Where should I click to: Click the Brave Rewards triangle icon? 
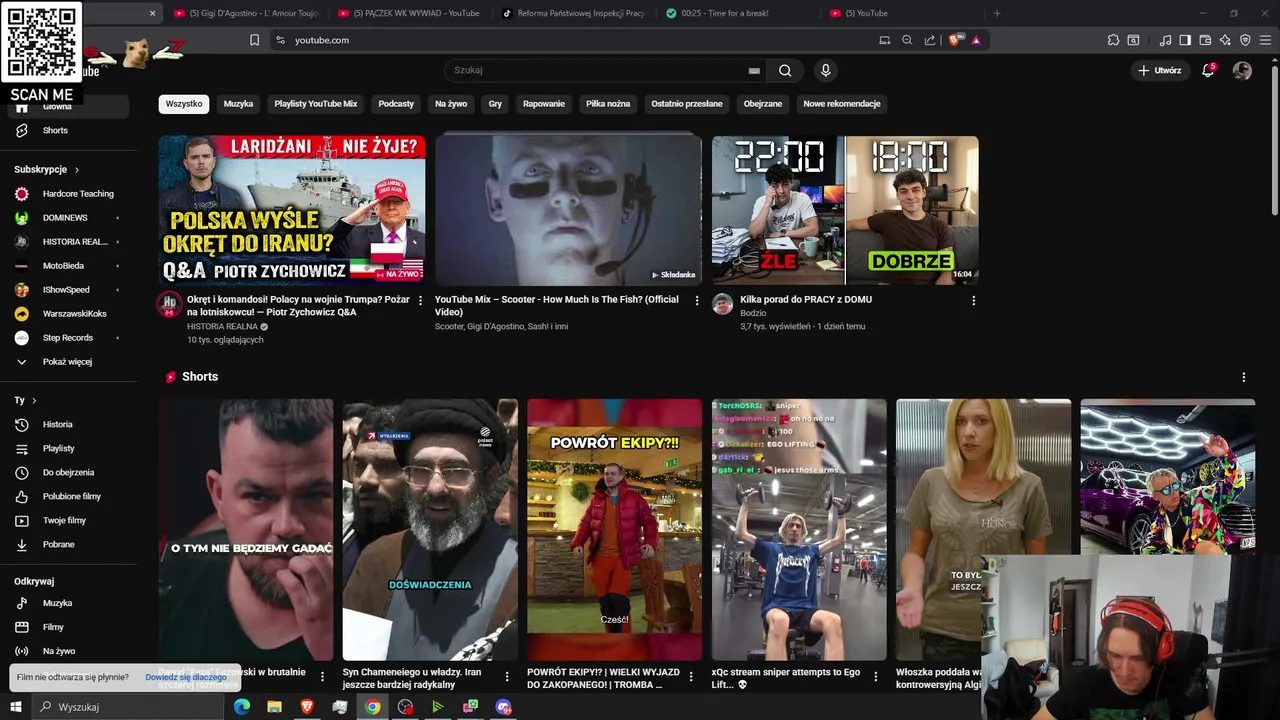pos(975,40)
